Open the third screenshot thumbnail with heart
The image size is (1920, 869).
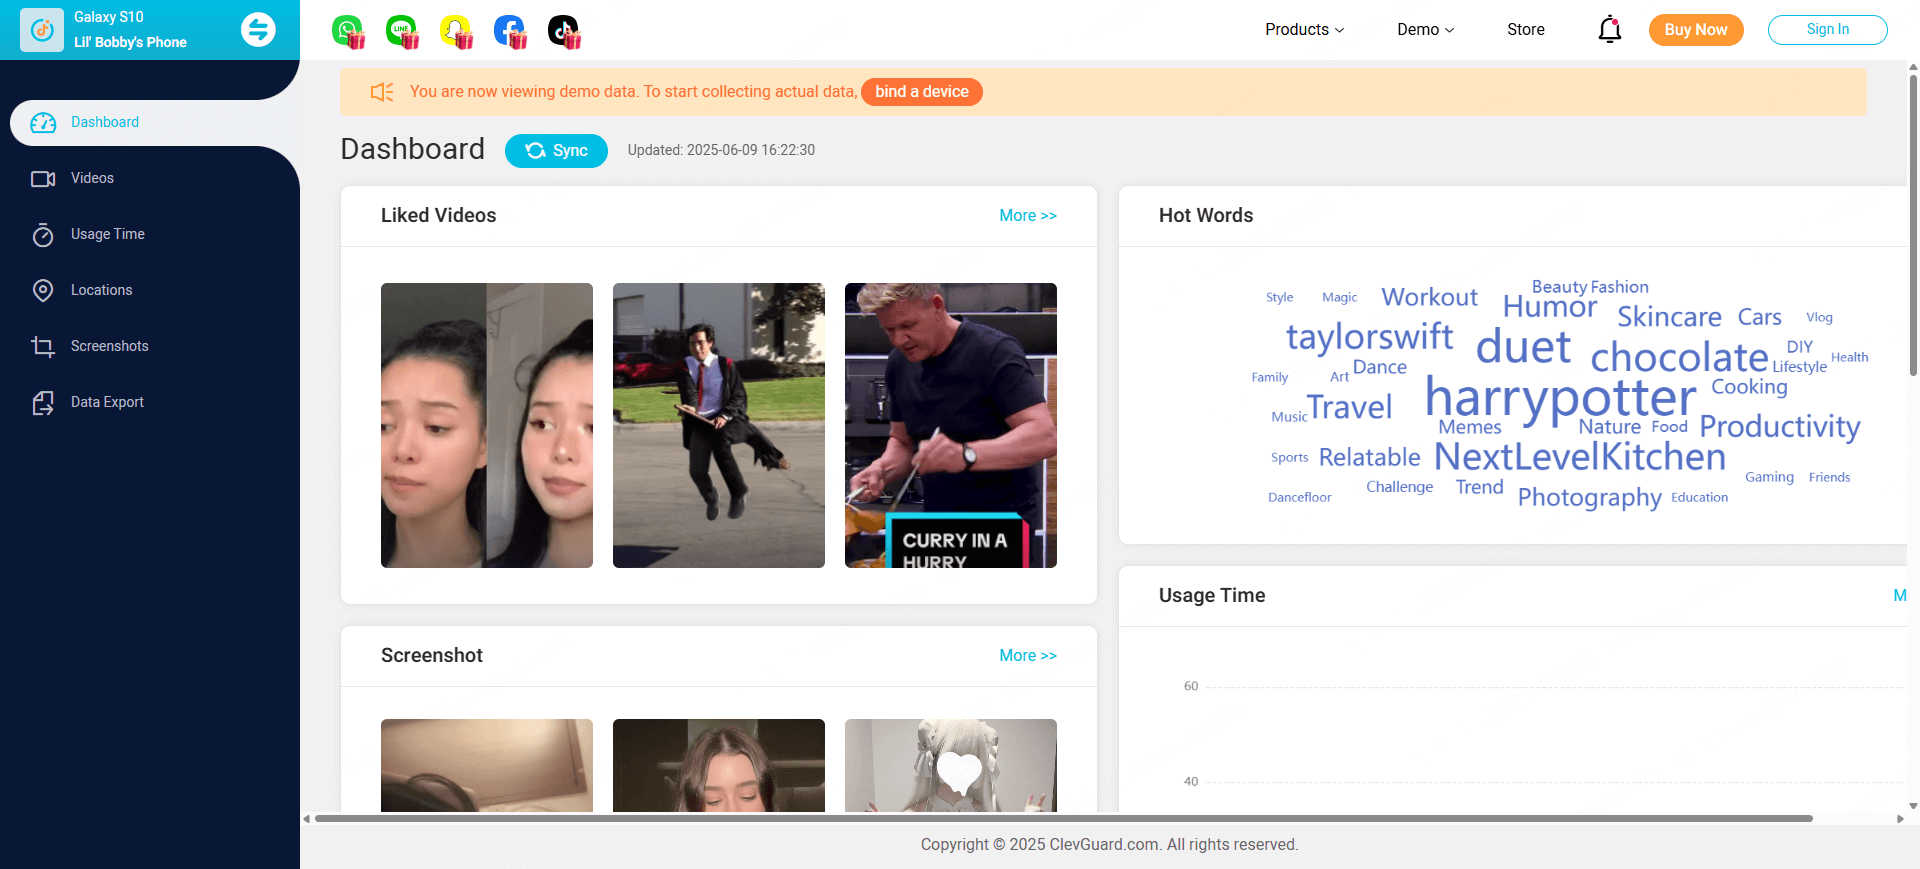coord(951,765)
